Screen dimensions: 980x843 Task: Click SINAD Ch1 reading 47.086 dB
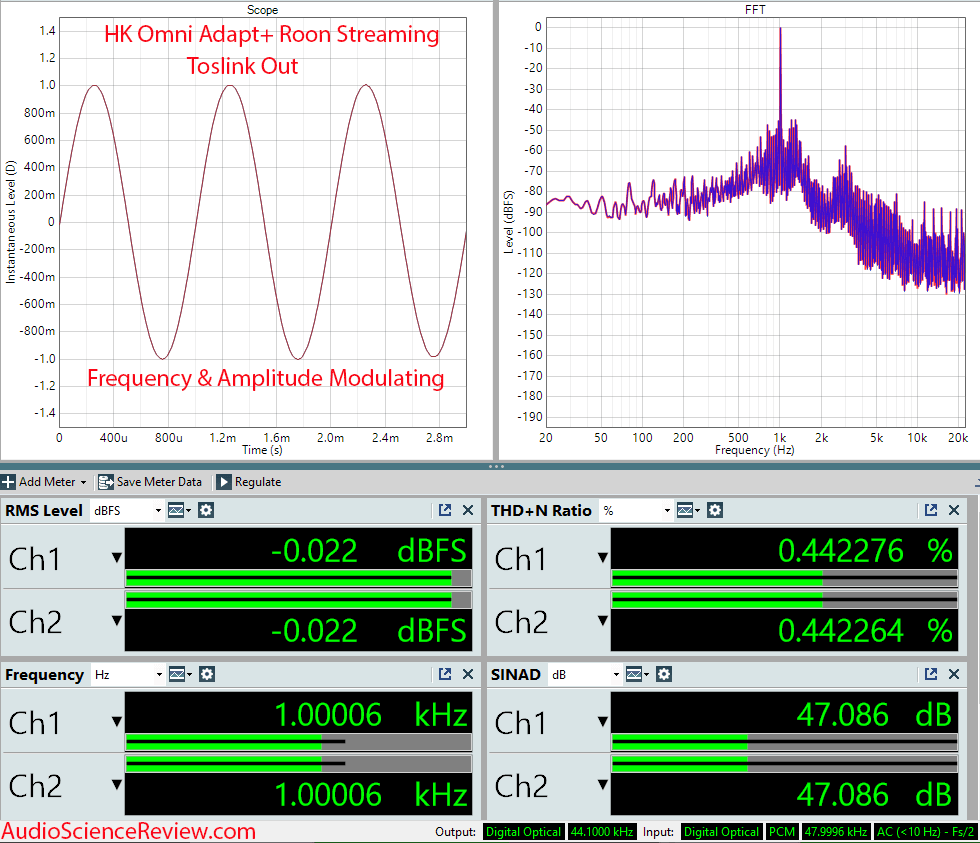click(x=874, y=715)
